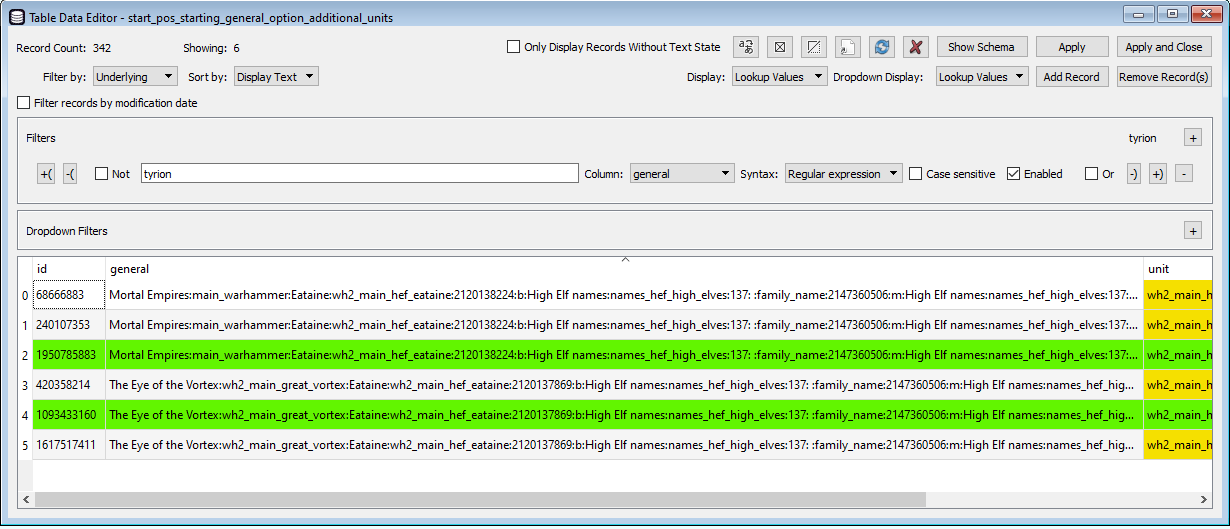Click the translate text icon button
Viewport: 1230px width, 529px height.
pos(746,47)
